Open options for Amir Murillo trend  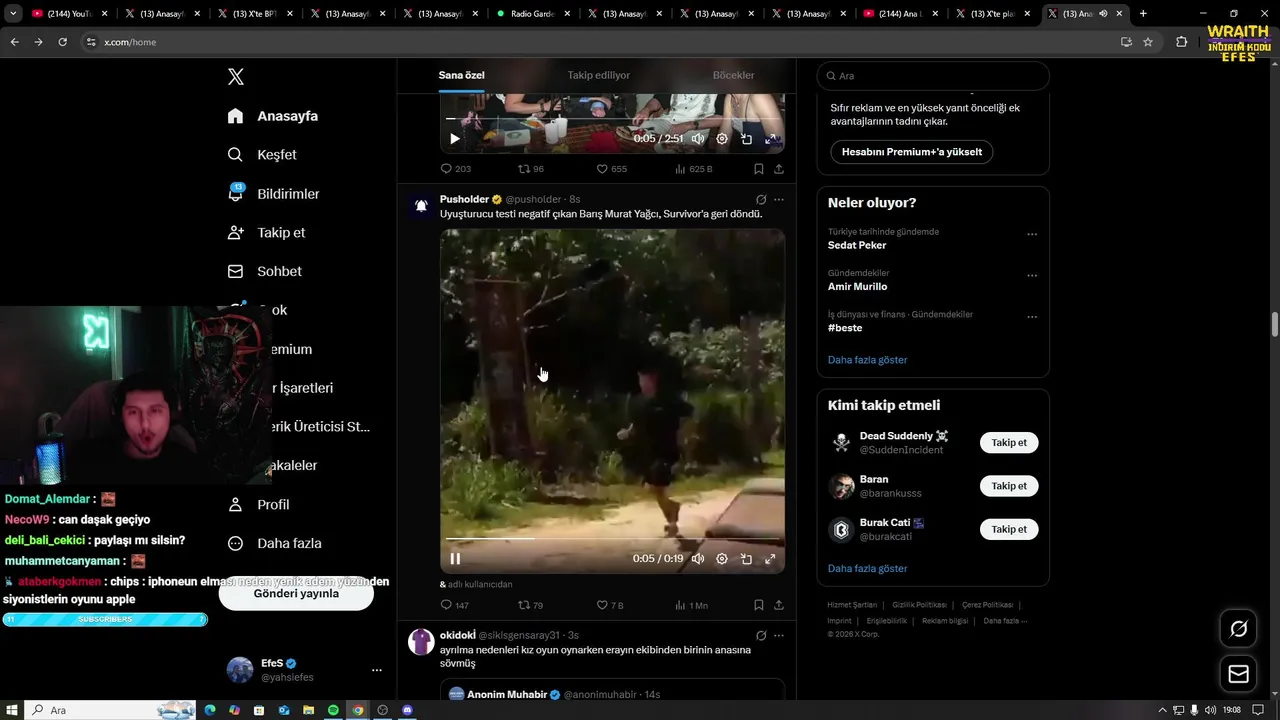(x=1032, y=276)
